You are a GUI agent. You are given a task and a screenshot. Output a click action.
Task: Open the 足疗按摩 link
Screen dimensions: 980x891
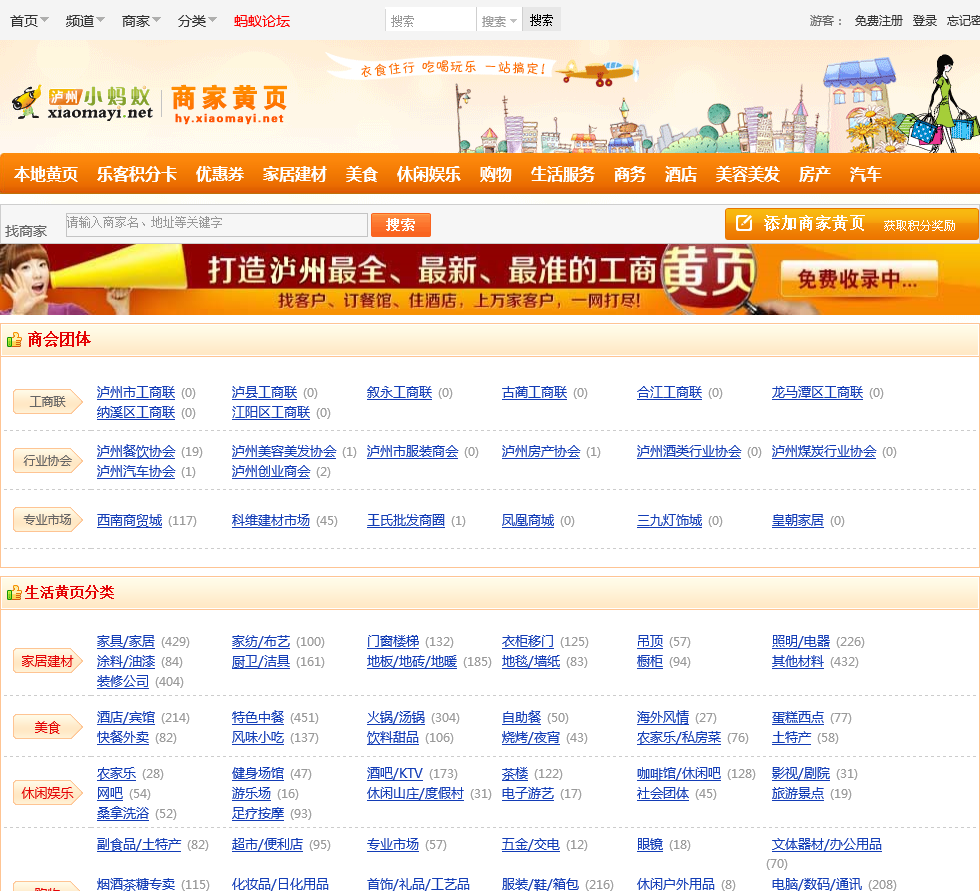coord(258,814)
